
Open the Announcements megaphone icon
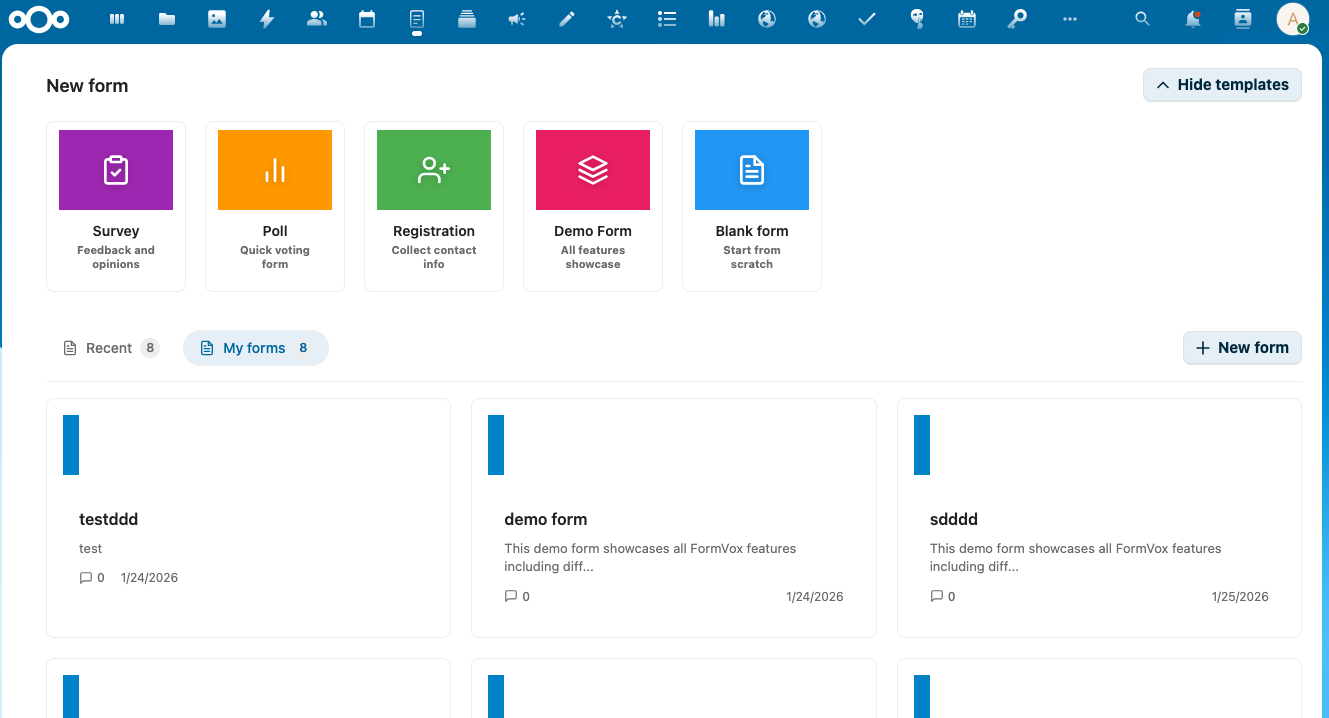pyautogui.click(x=517, y=19)
